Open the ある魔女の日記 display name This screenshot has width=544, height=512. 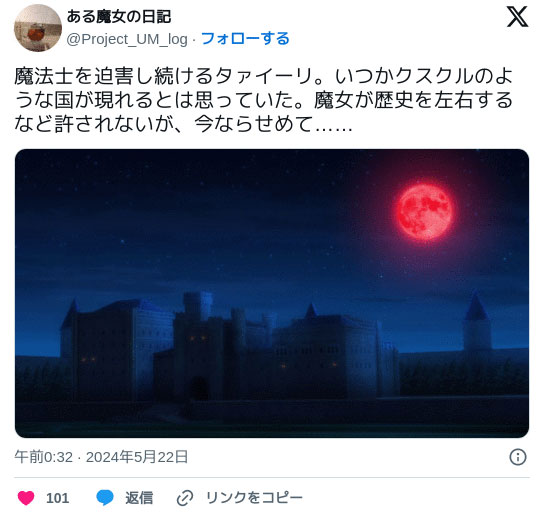pyautogui.click(x=119, y=17)
